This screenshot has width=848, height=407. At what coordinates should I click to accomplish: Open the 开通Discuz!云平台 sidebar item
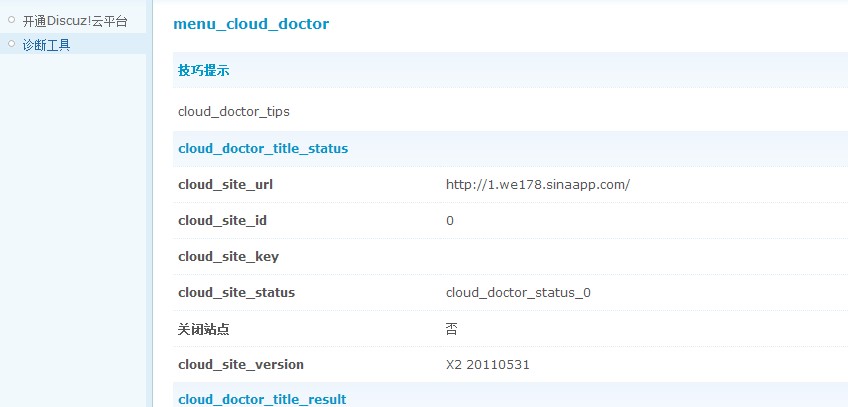(x=75, y=20)
